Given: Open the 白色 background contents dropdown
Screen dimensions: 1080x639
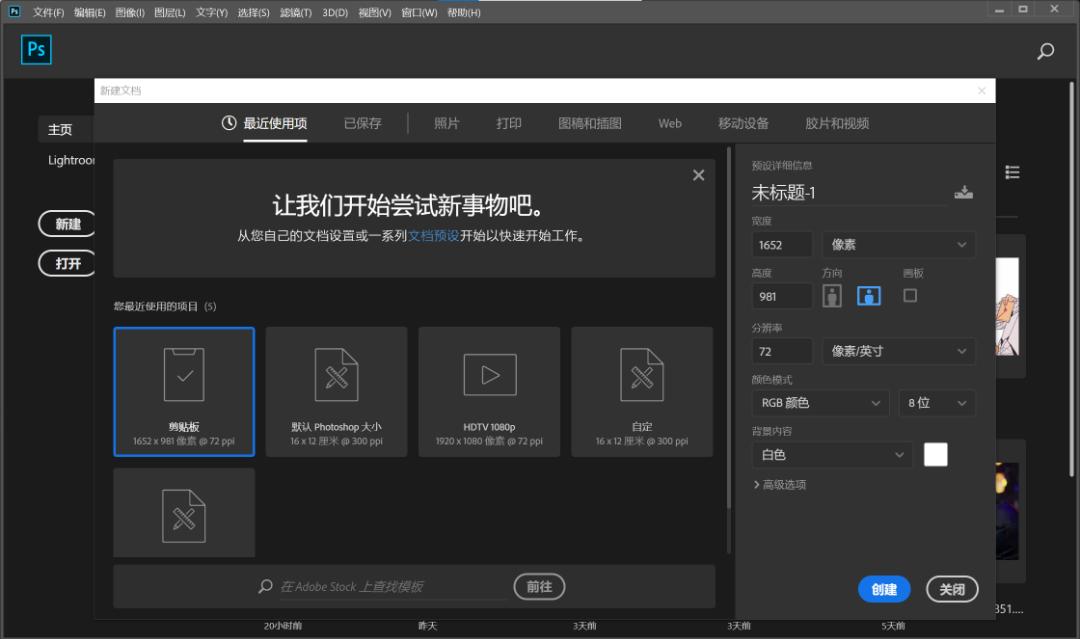Looking at the screenshot, I should tap(831, 454).
